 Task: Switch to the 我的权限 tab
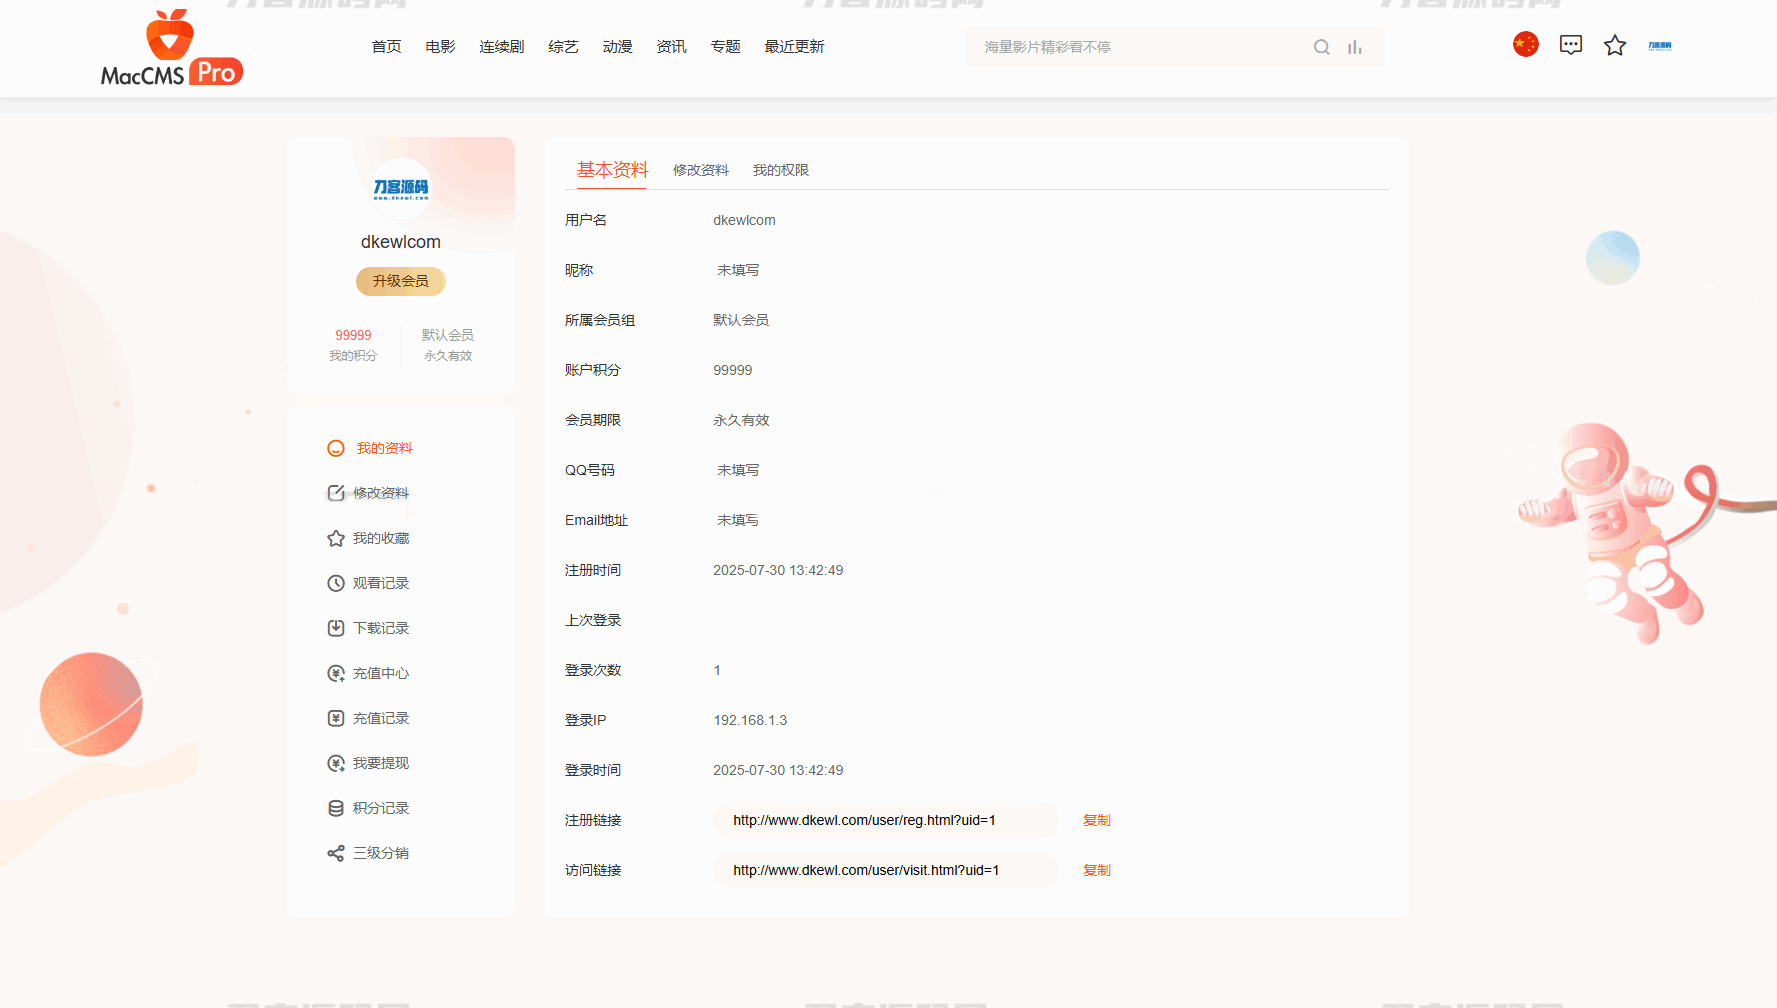780,170
